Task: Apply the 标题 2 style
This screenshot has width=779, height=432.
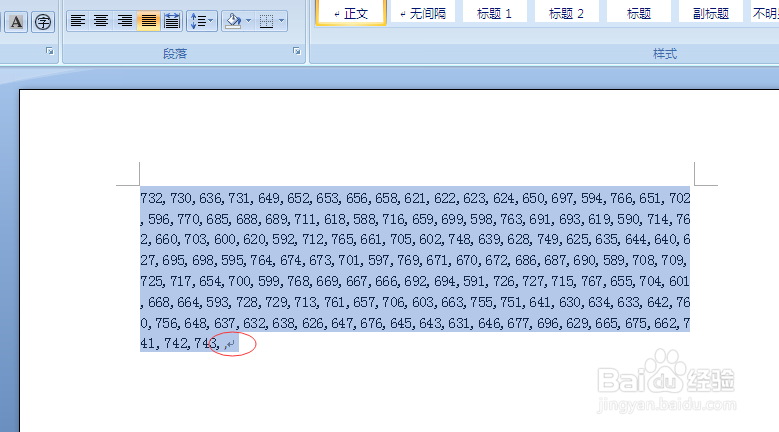Action: [x=566, y=12]
